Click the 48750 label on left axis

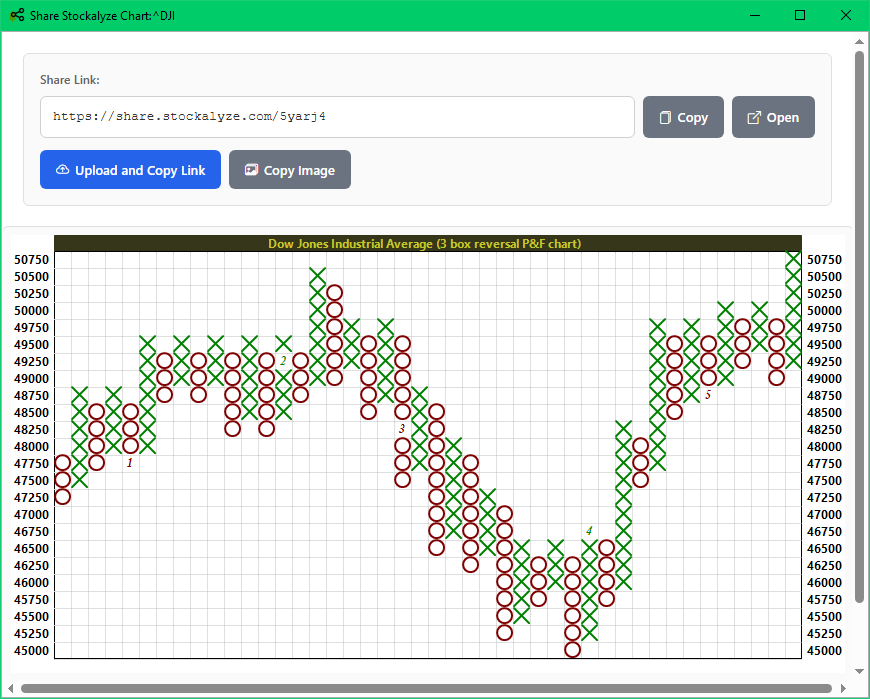click(x=32, y=396)
